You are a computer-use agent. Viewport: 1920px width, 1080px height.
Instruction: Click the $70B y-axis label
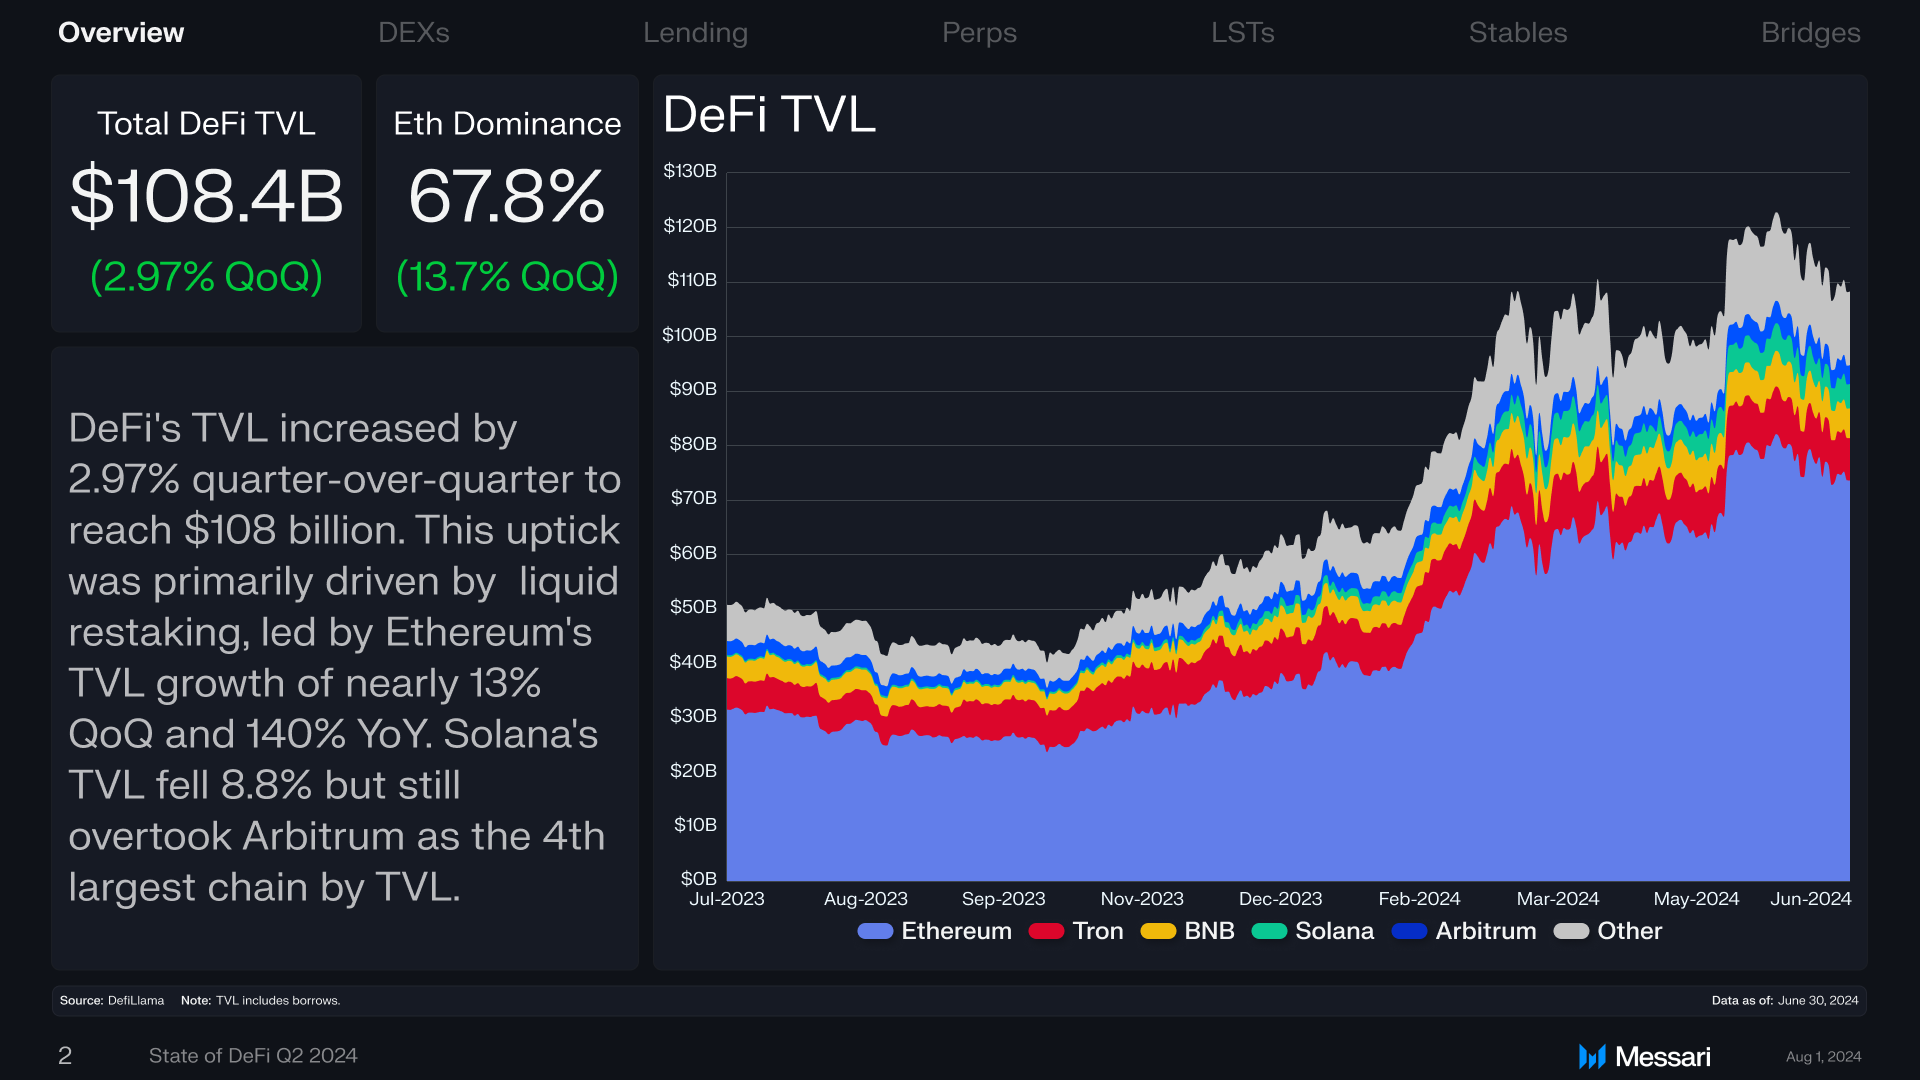[694, 498]
